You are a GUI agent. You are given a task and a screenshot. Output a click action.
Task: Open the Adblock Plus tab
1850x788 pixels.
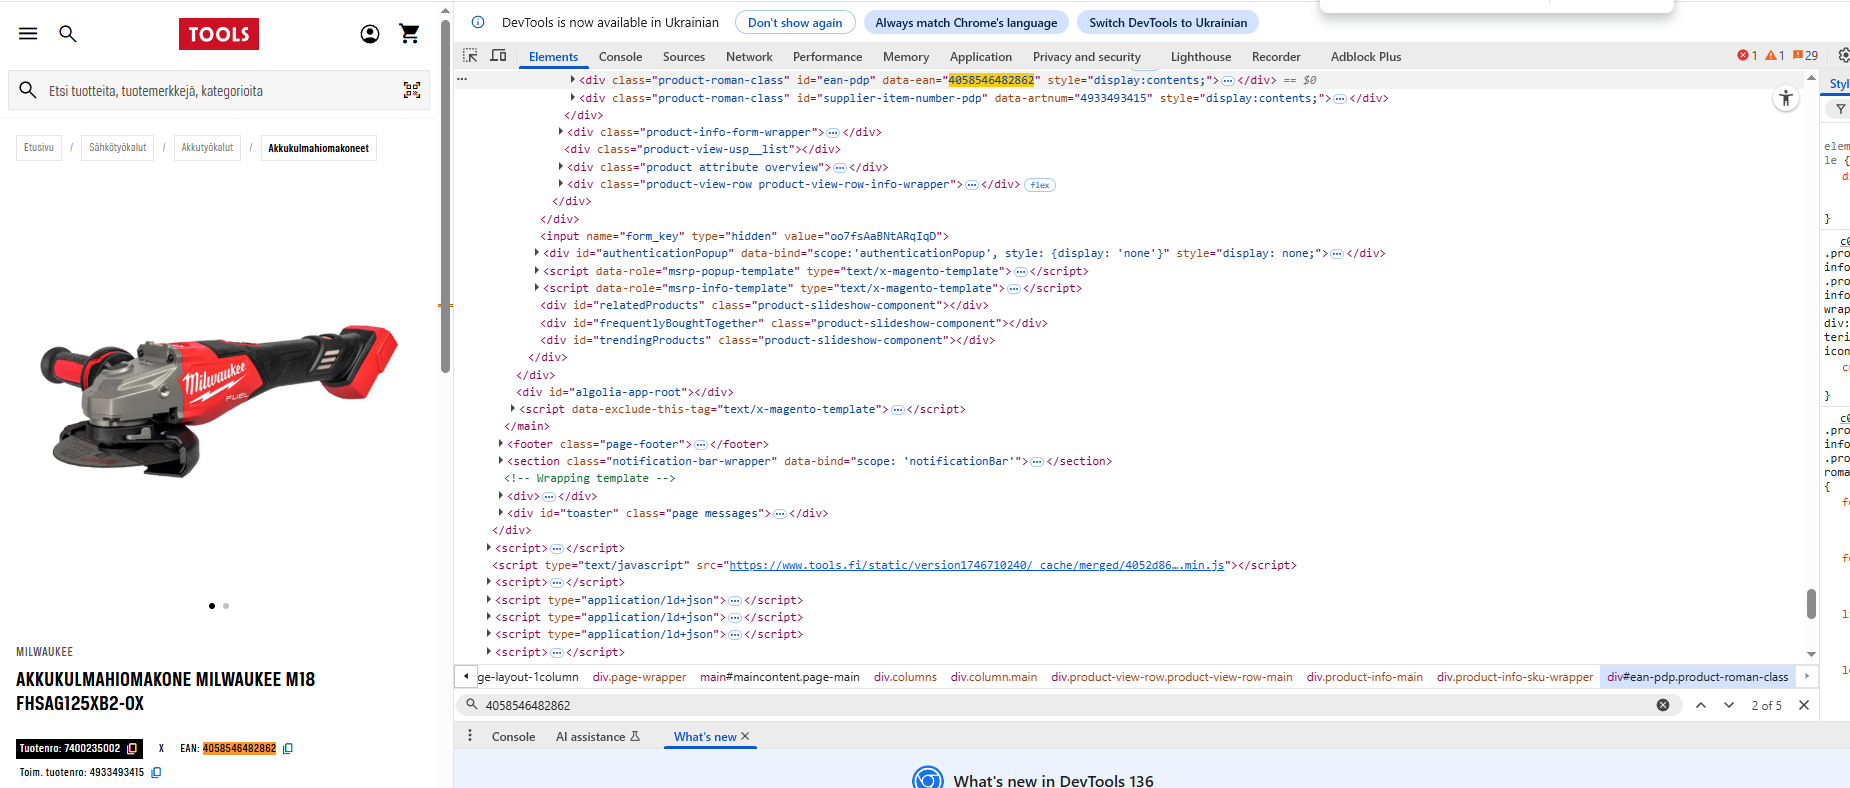1366,57
